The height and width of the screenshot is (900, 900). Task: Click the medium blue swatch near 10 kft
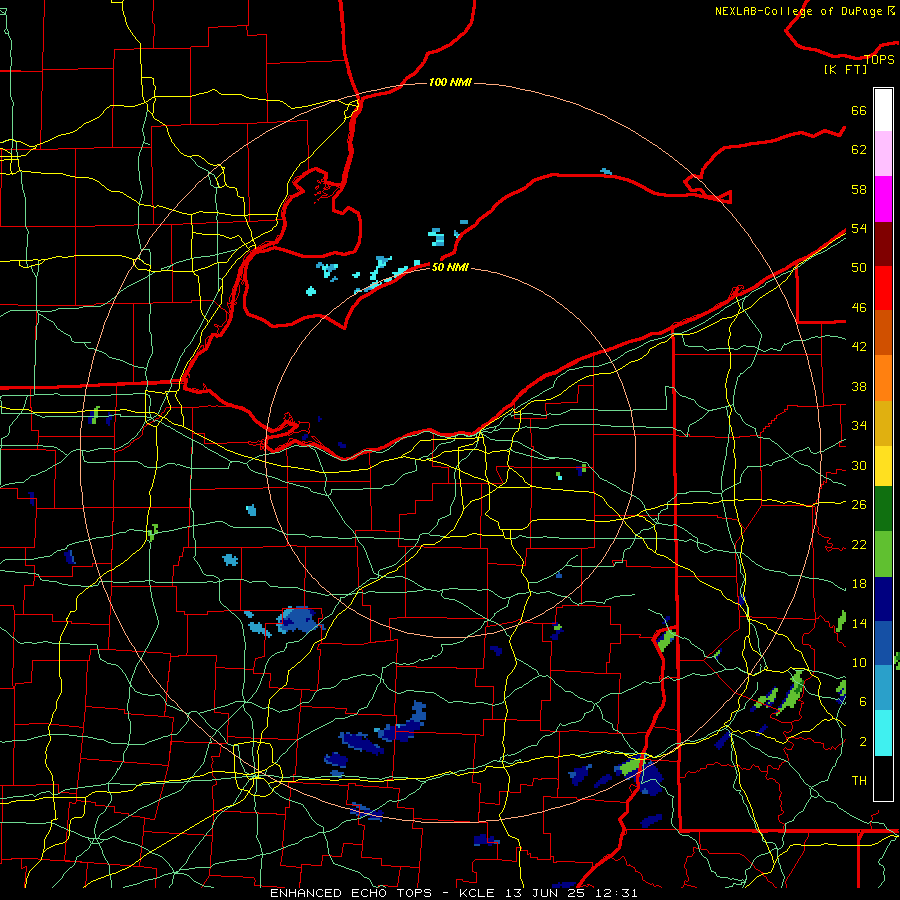point(883,643)
